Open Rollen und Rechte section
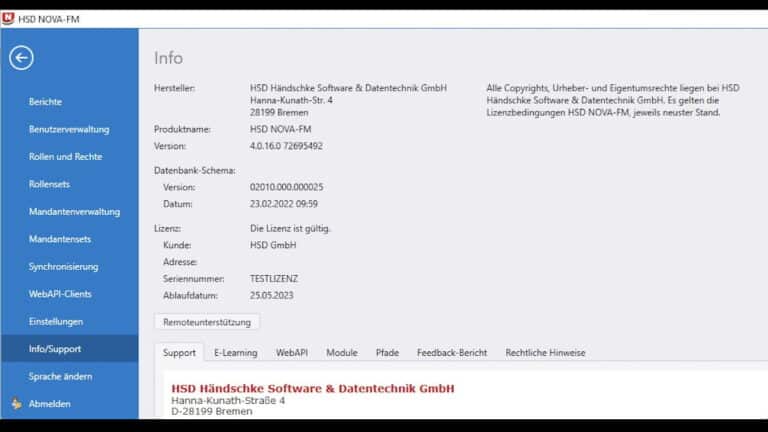The width and height of the screenshot is (768, 432). coord(65,157)
